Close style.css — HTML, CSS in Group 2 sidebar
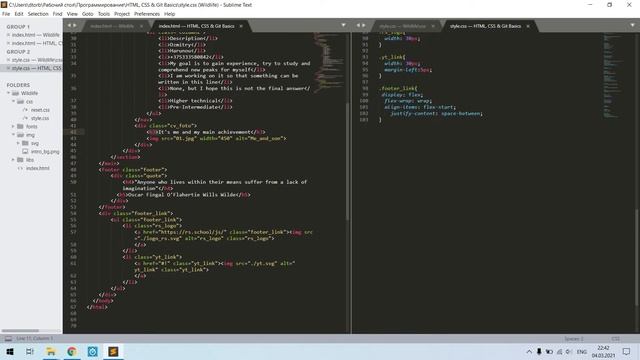Image resolution: width=640 pixels, height=360 pixels. click(8, 68)
